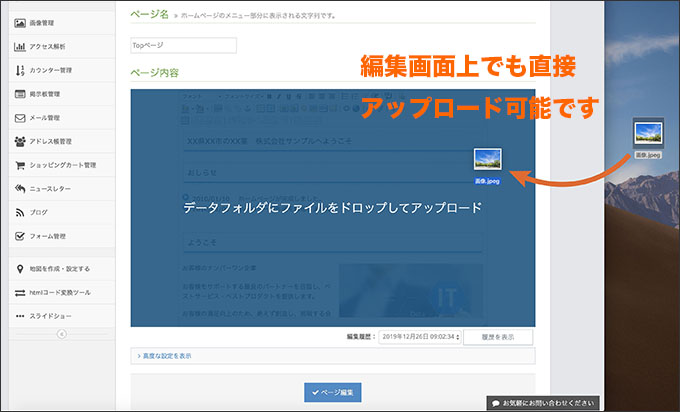Image resolution: width=680 pixels, height=412 pixels.
Task: Open アドレス帳管理 via its people icon
Action: [x=20, y=141]
